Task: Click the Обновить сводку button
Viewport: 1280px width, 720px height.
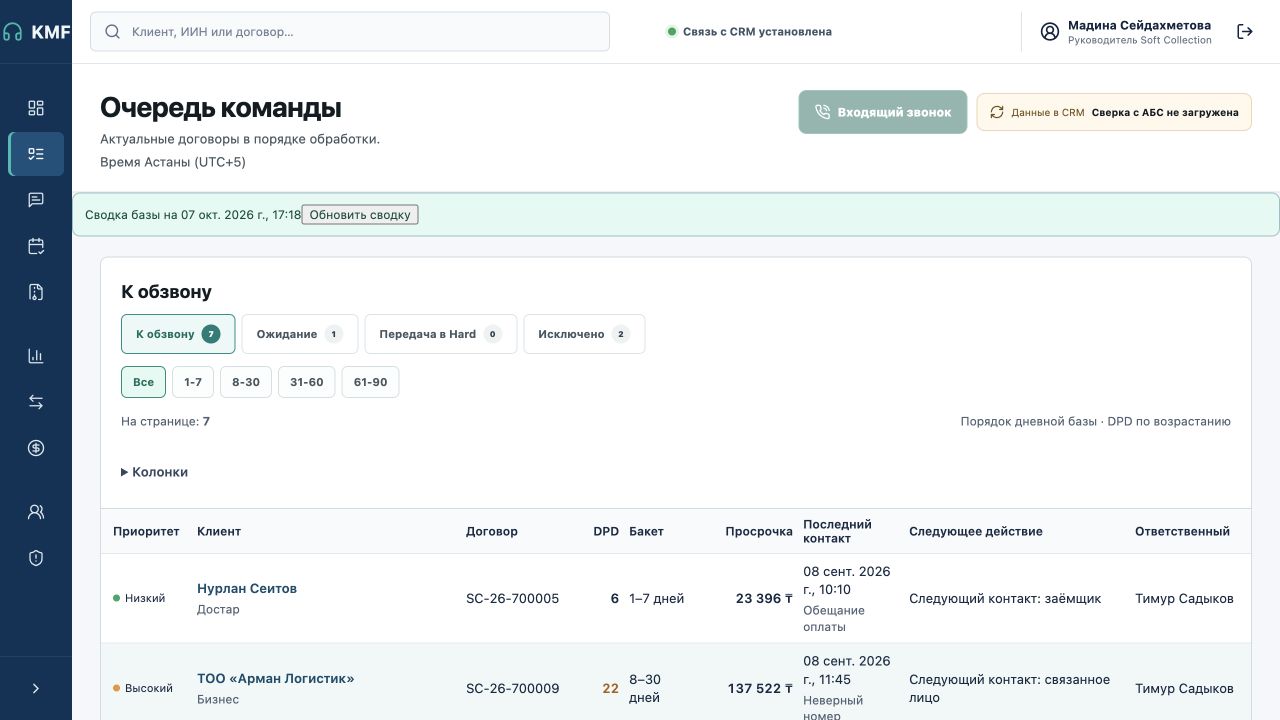Action: [x=360, y=215]
